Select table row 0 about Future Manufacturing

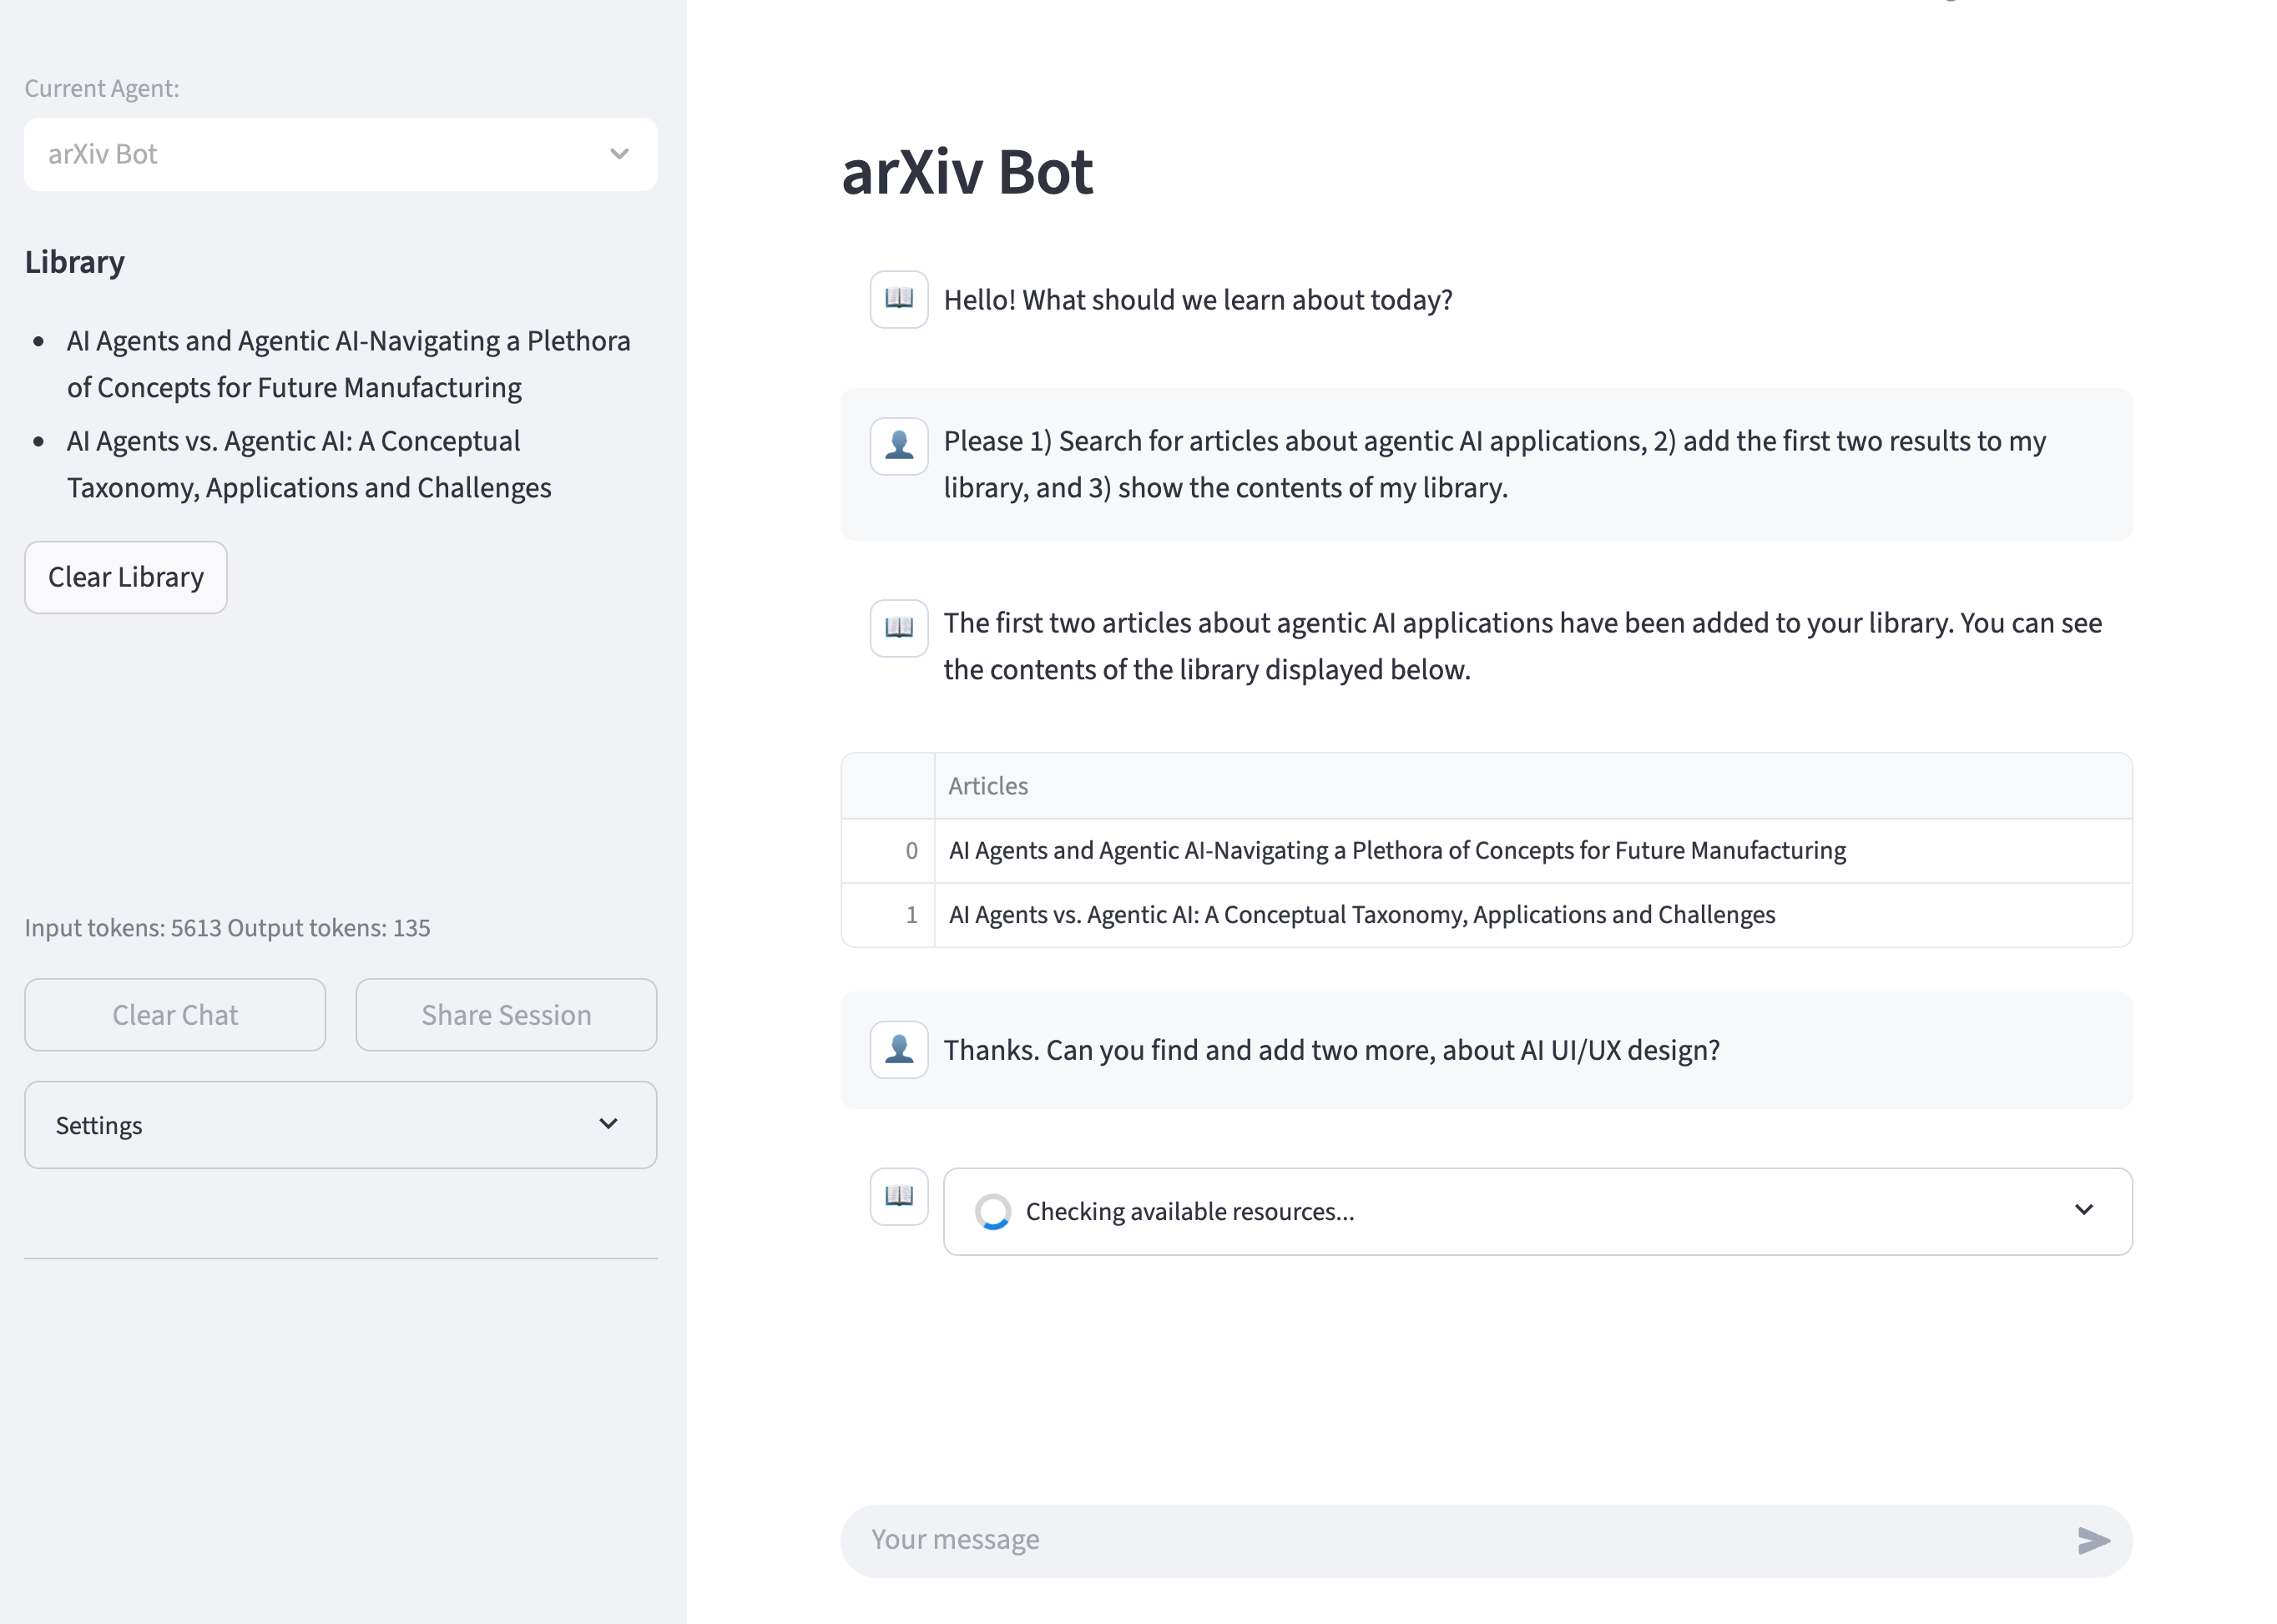point(1396,851)
